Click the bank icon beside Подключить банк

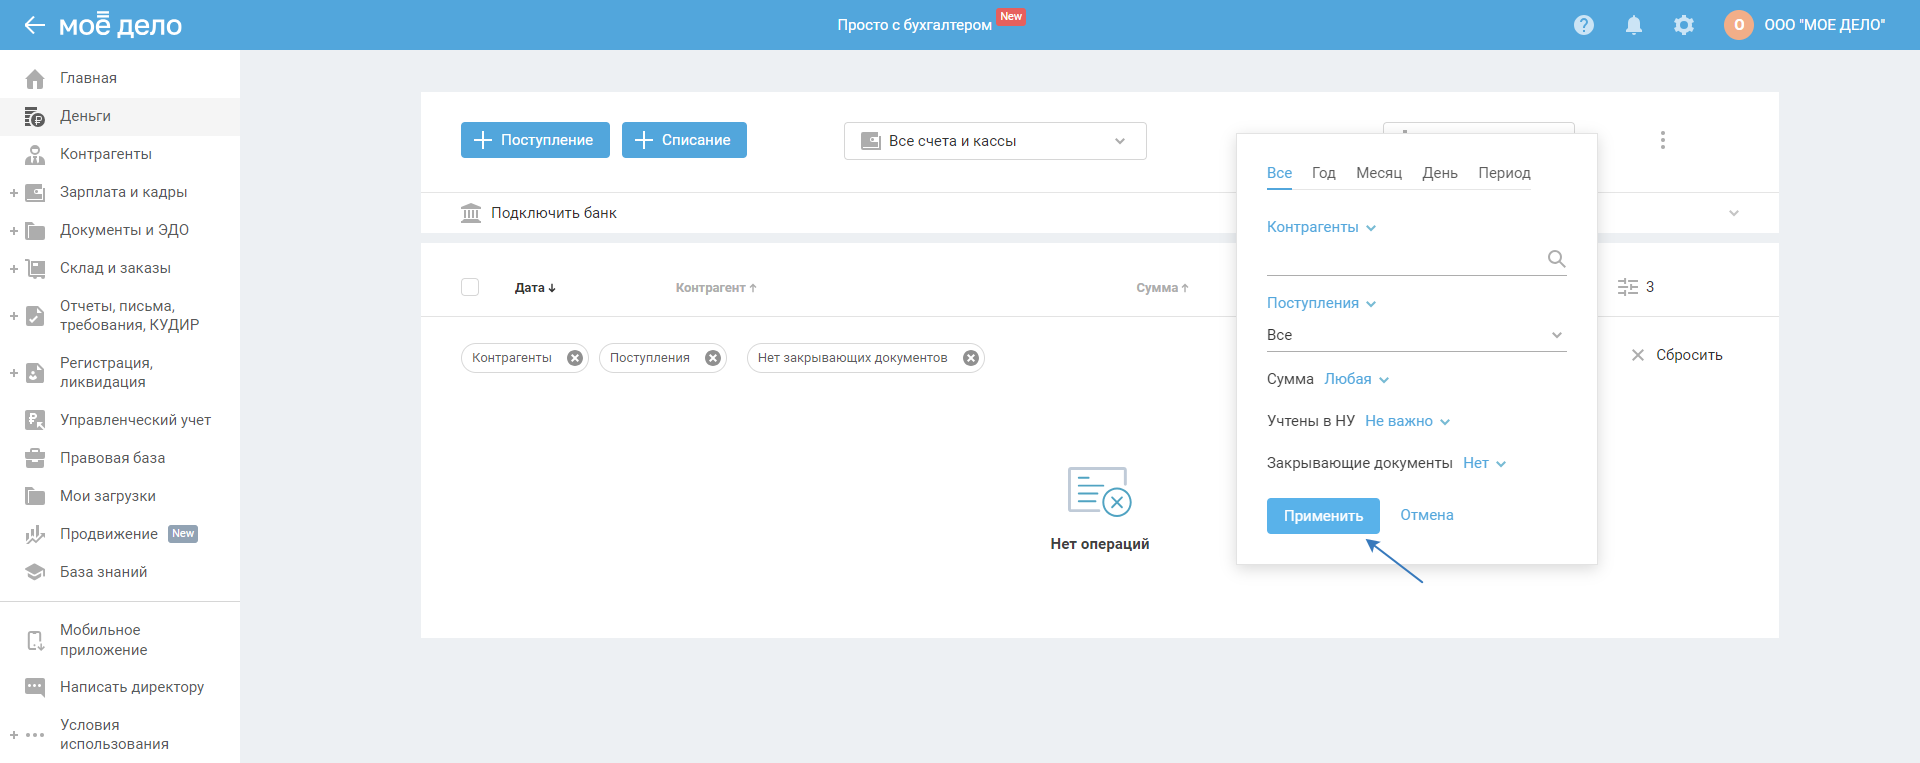point(471,213)
